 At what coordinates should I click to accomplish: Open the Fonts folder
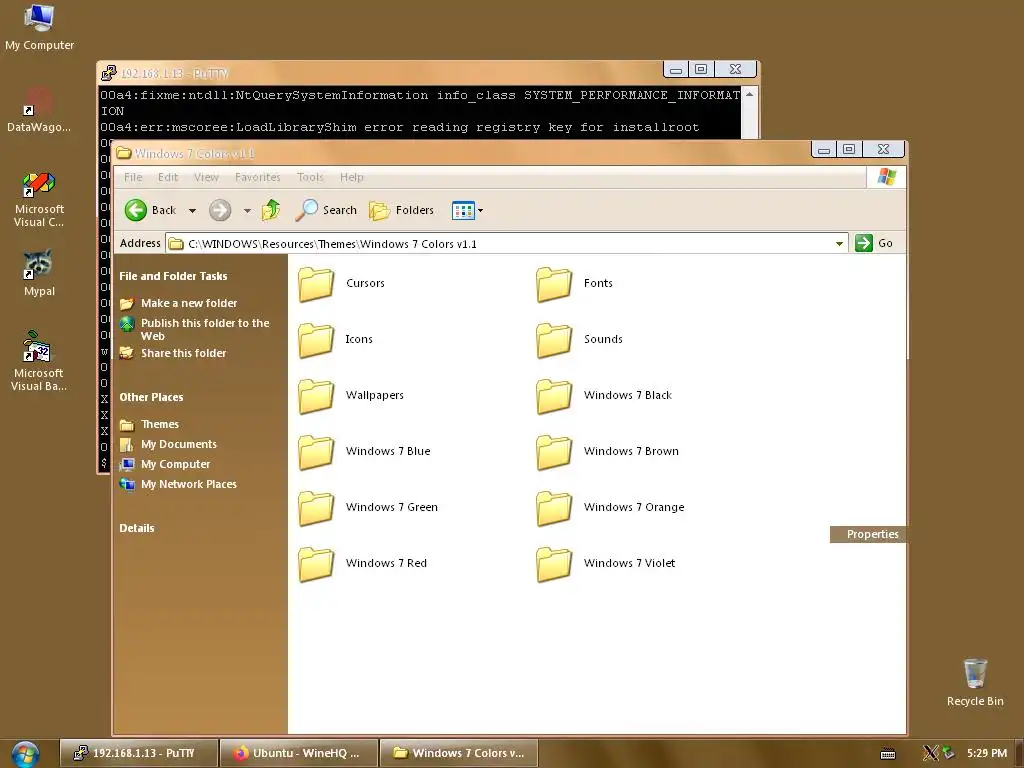(575, 283)
